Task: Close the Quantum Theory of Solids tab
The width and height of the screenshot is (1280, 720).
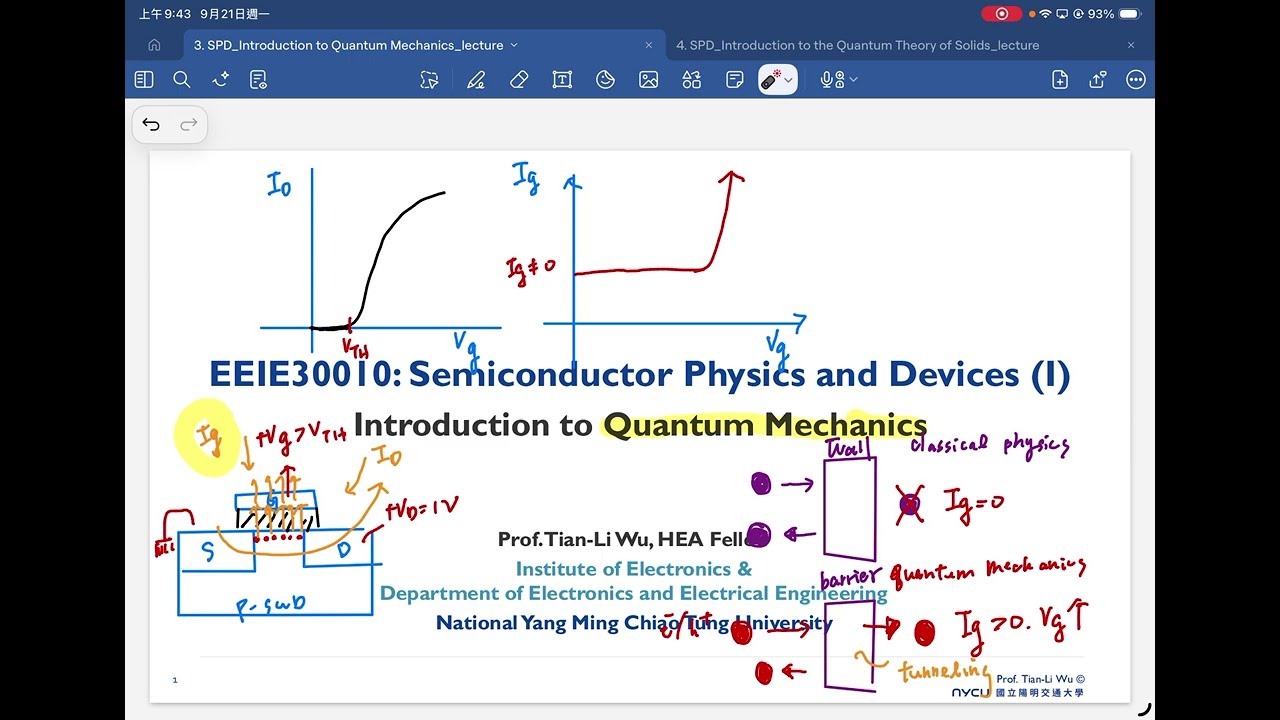Action: coord(1131,45)
